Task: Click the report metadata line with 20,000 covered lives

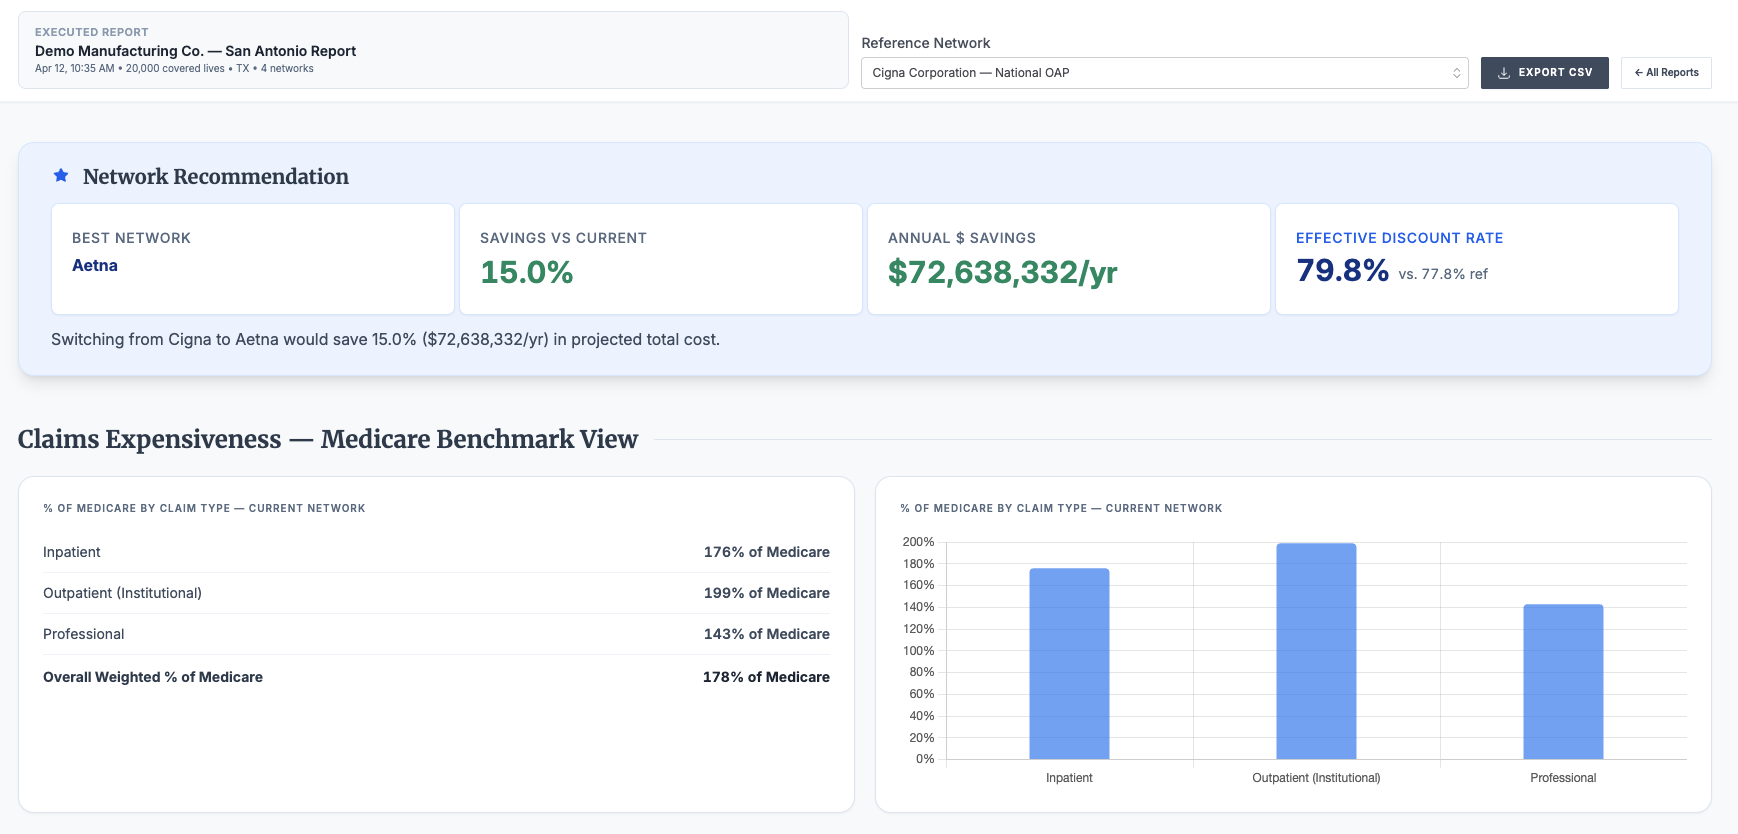Action: [174, 69]
